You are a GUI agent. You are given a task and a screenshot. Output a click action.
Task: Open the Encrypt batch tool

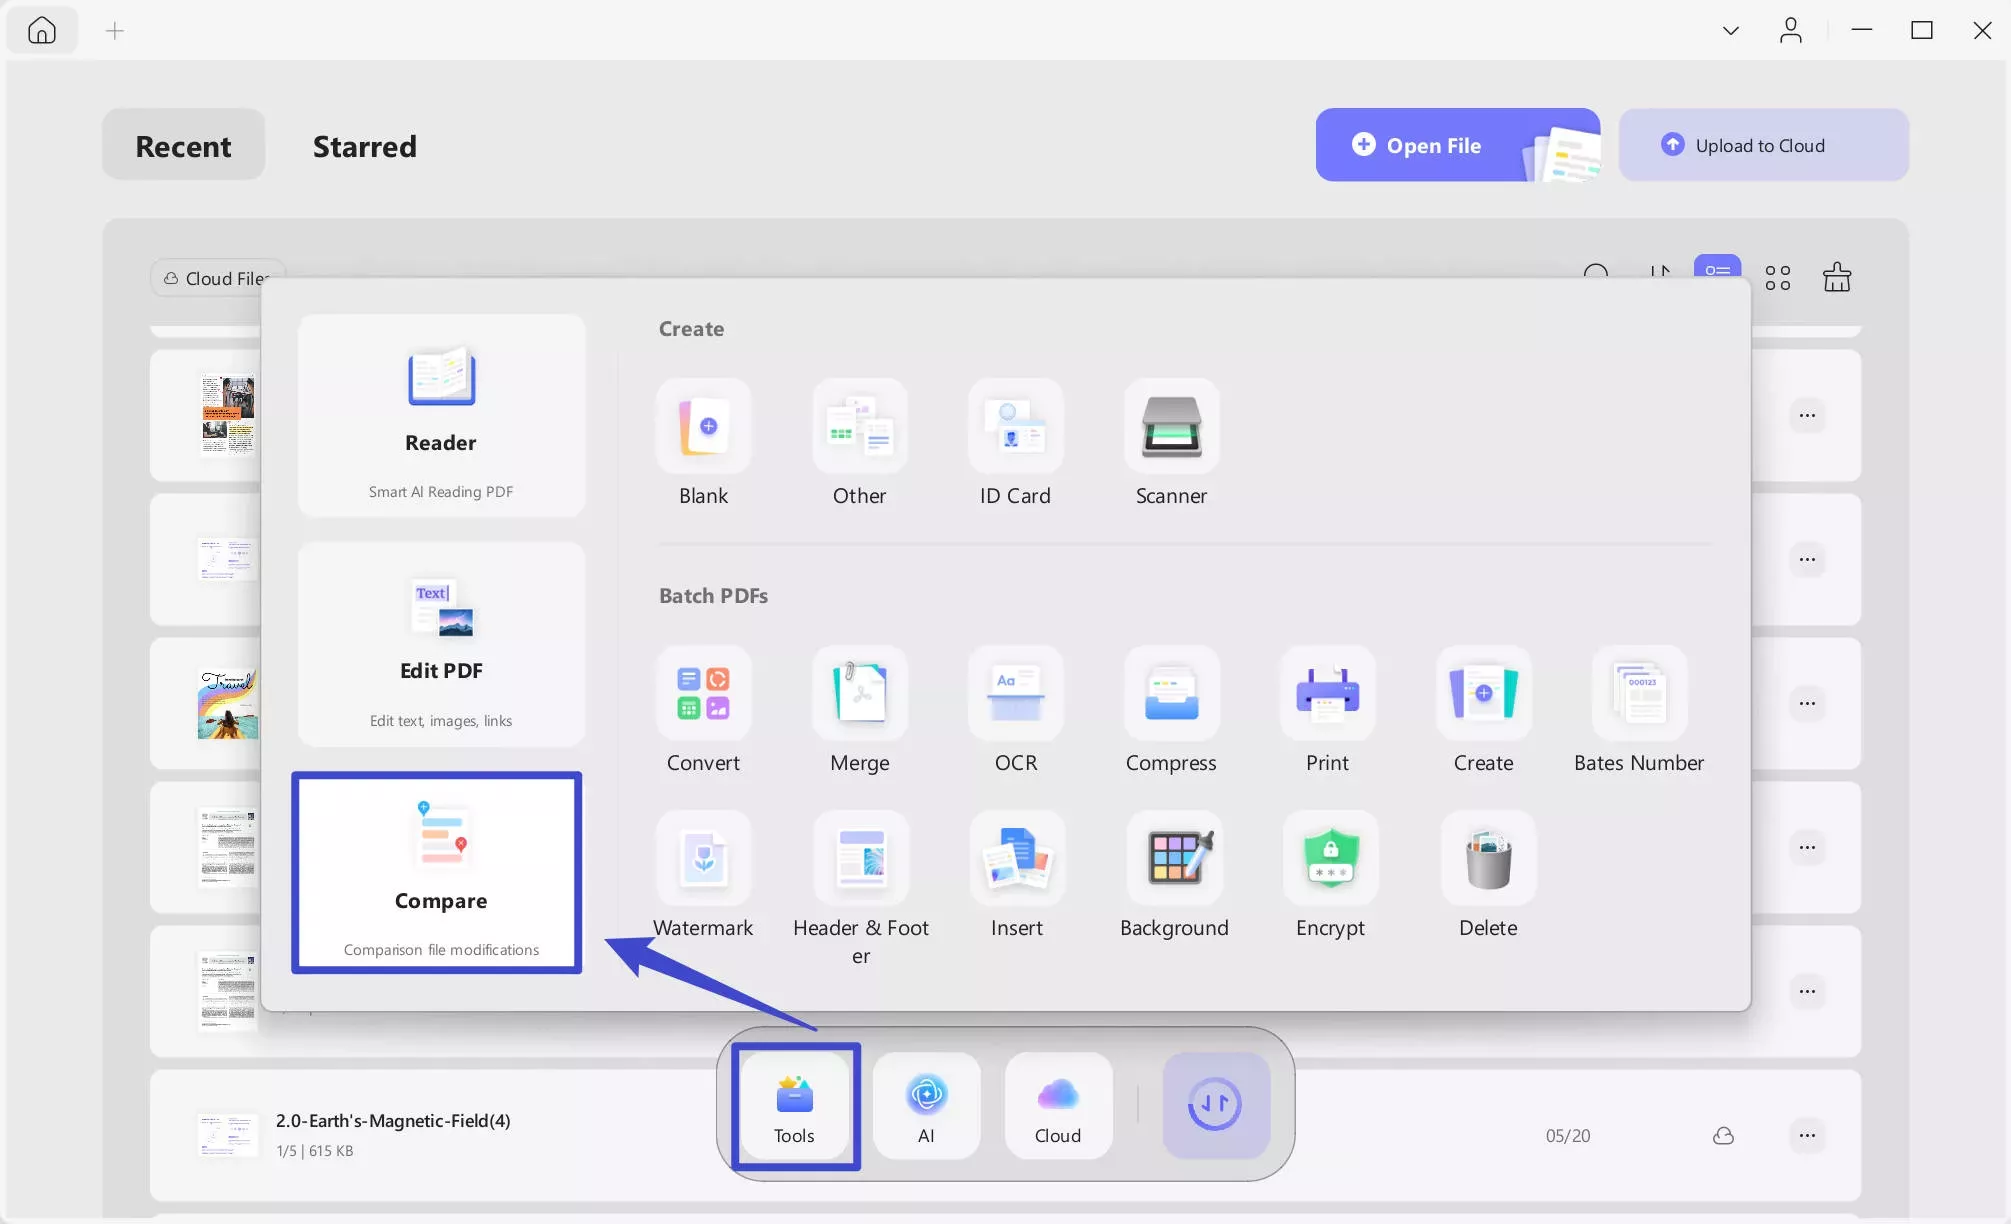1330,859
